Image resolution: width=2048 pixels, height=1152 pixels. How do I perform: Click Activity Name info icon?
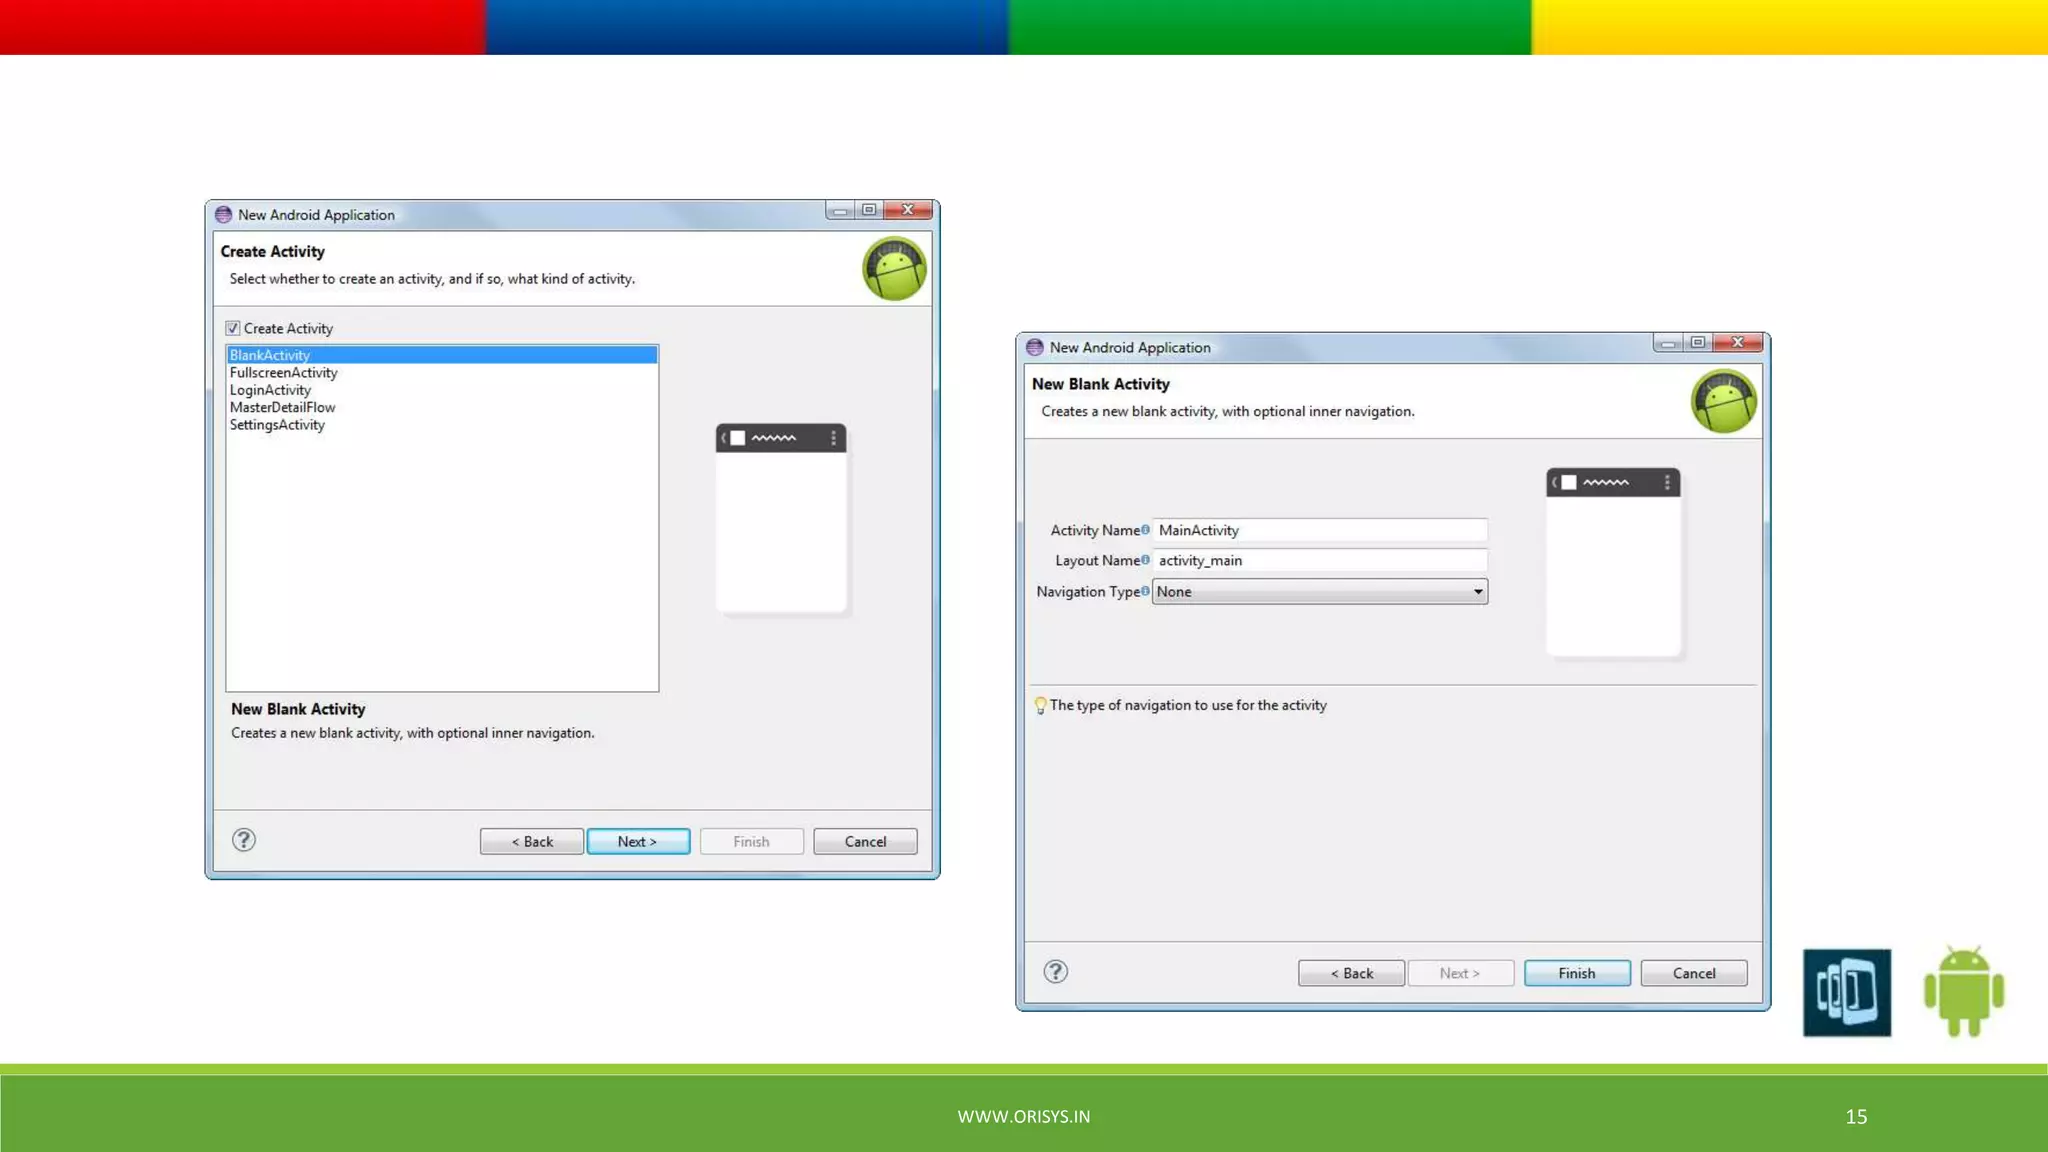pos(1145,530)
